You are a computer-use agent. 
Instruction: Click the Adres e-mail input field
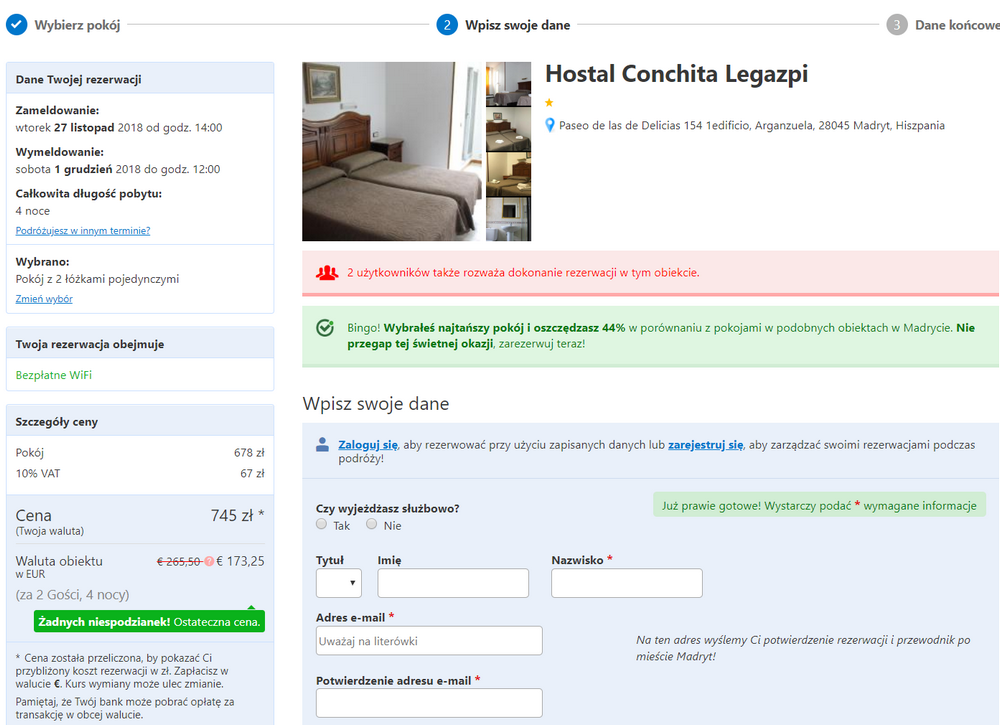[429, 641]
